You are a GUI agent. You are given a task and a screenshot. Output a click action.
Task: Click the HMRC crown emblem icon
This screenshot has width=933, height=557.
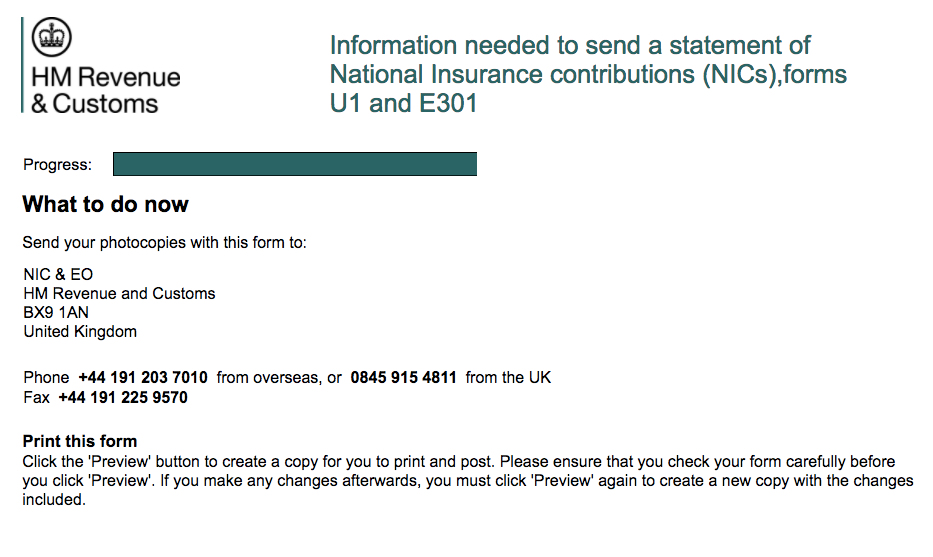click(52, 39)
